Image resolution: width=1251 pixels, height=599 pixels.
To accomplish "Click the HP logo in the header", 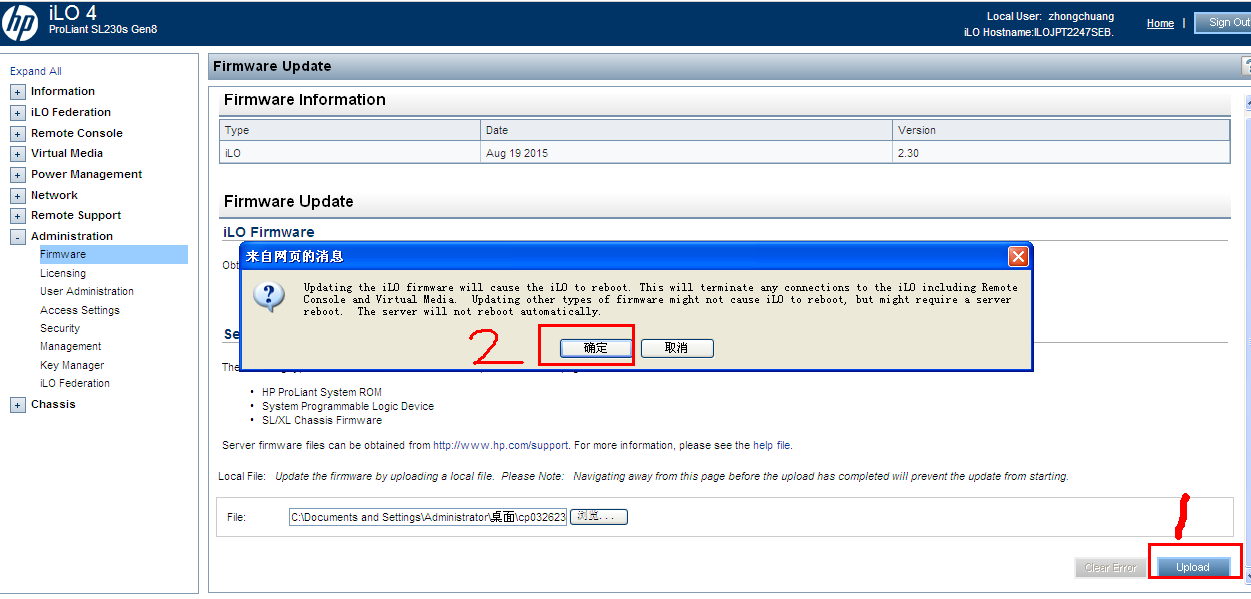I will point(20,22).
